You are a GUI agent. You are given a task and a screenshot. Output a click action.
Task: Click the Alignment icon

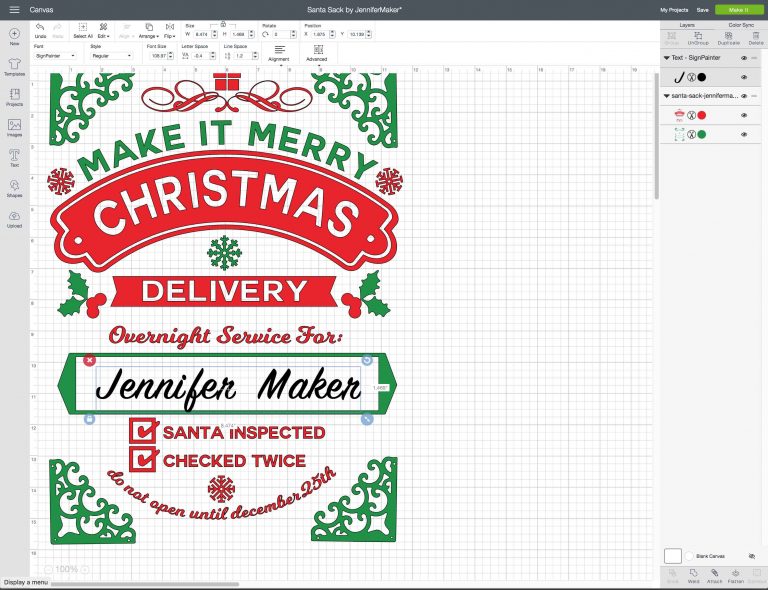[x=279, y=53]
